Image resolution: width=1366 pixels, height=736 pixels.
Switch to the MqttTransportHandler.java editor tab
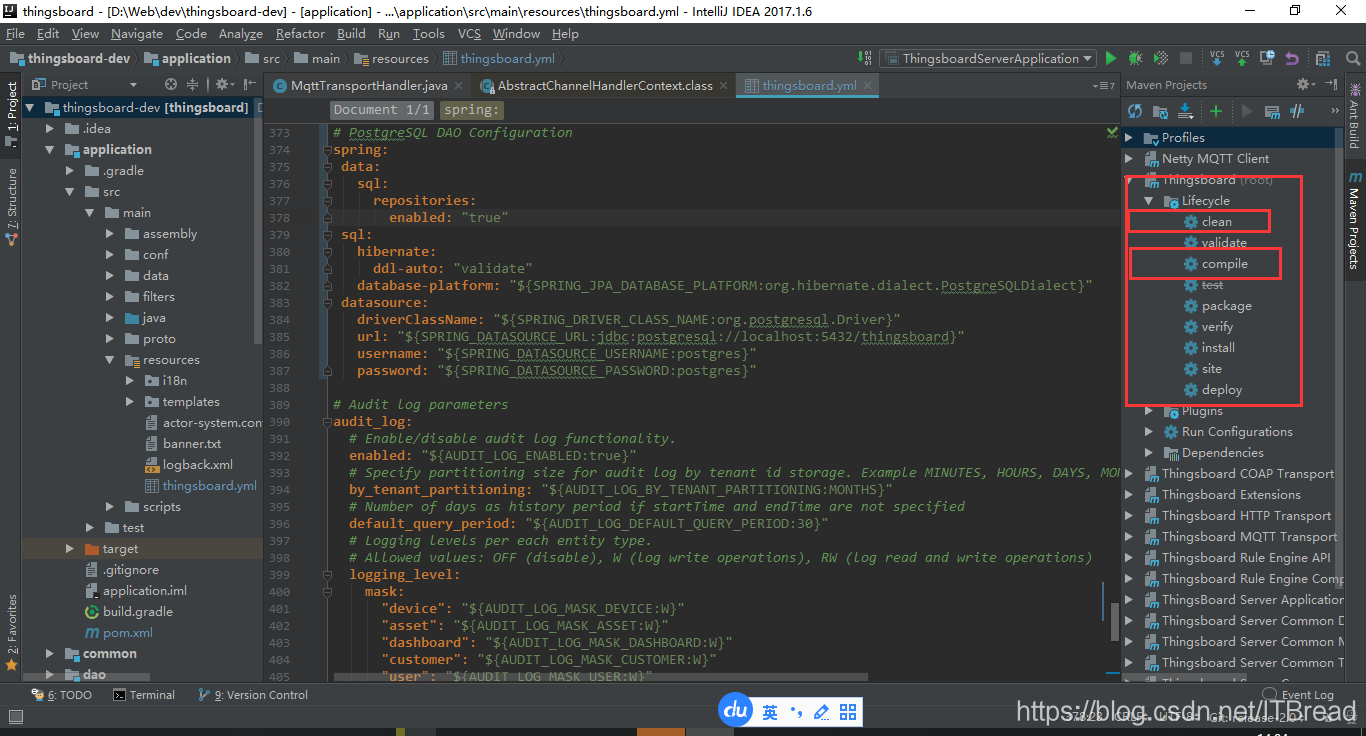point(369,86)
